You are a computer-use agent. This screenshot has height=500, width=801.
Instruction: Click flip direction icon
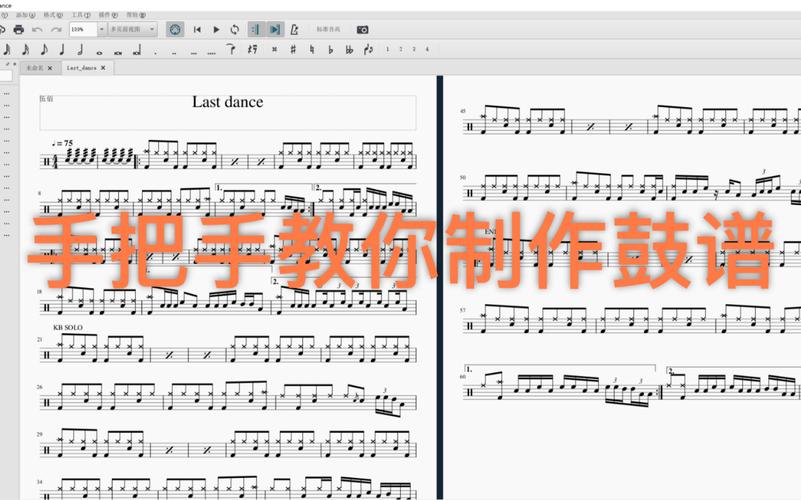pyautogui.click(x=368, y=50)
